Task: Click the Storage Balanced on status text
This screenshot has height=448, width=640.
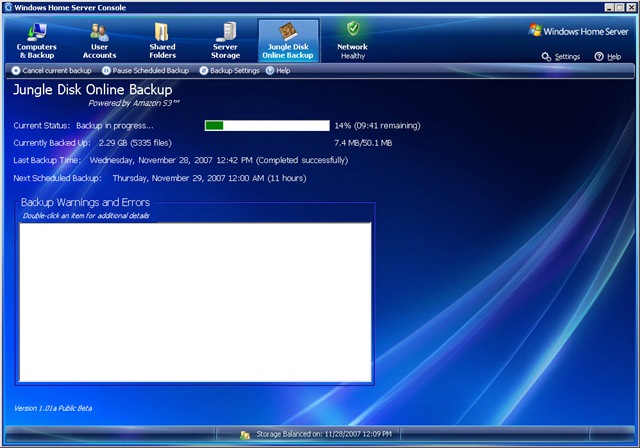Action: coord(324,434)
